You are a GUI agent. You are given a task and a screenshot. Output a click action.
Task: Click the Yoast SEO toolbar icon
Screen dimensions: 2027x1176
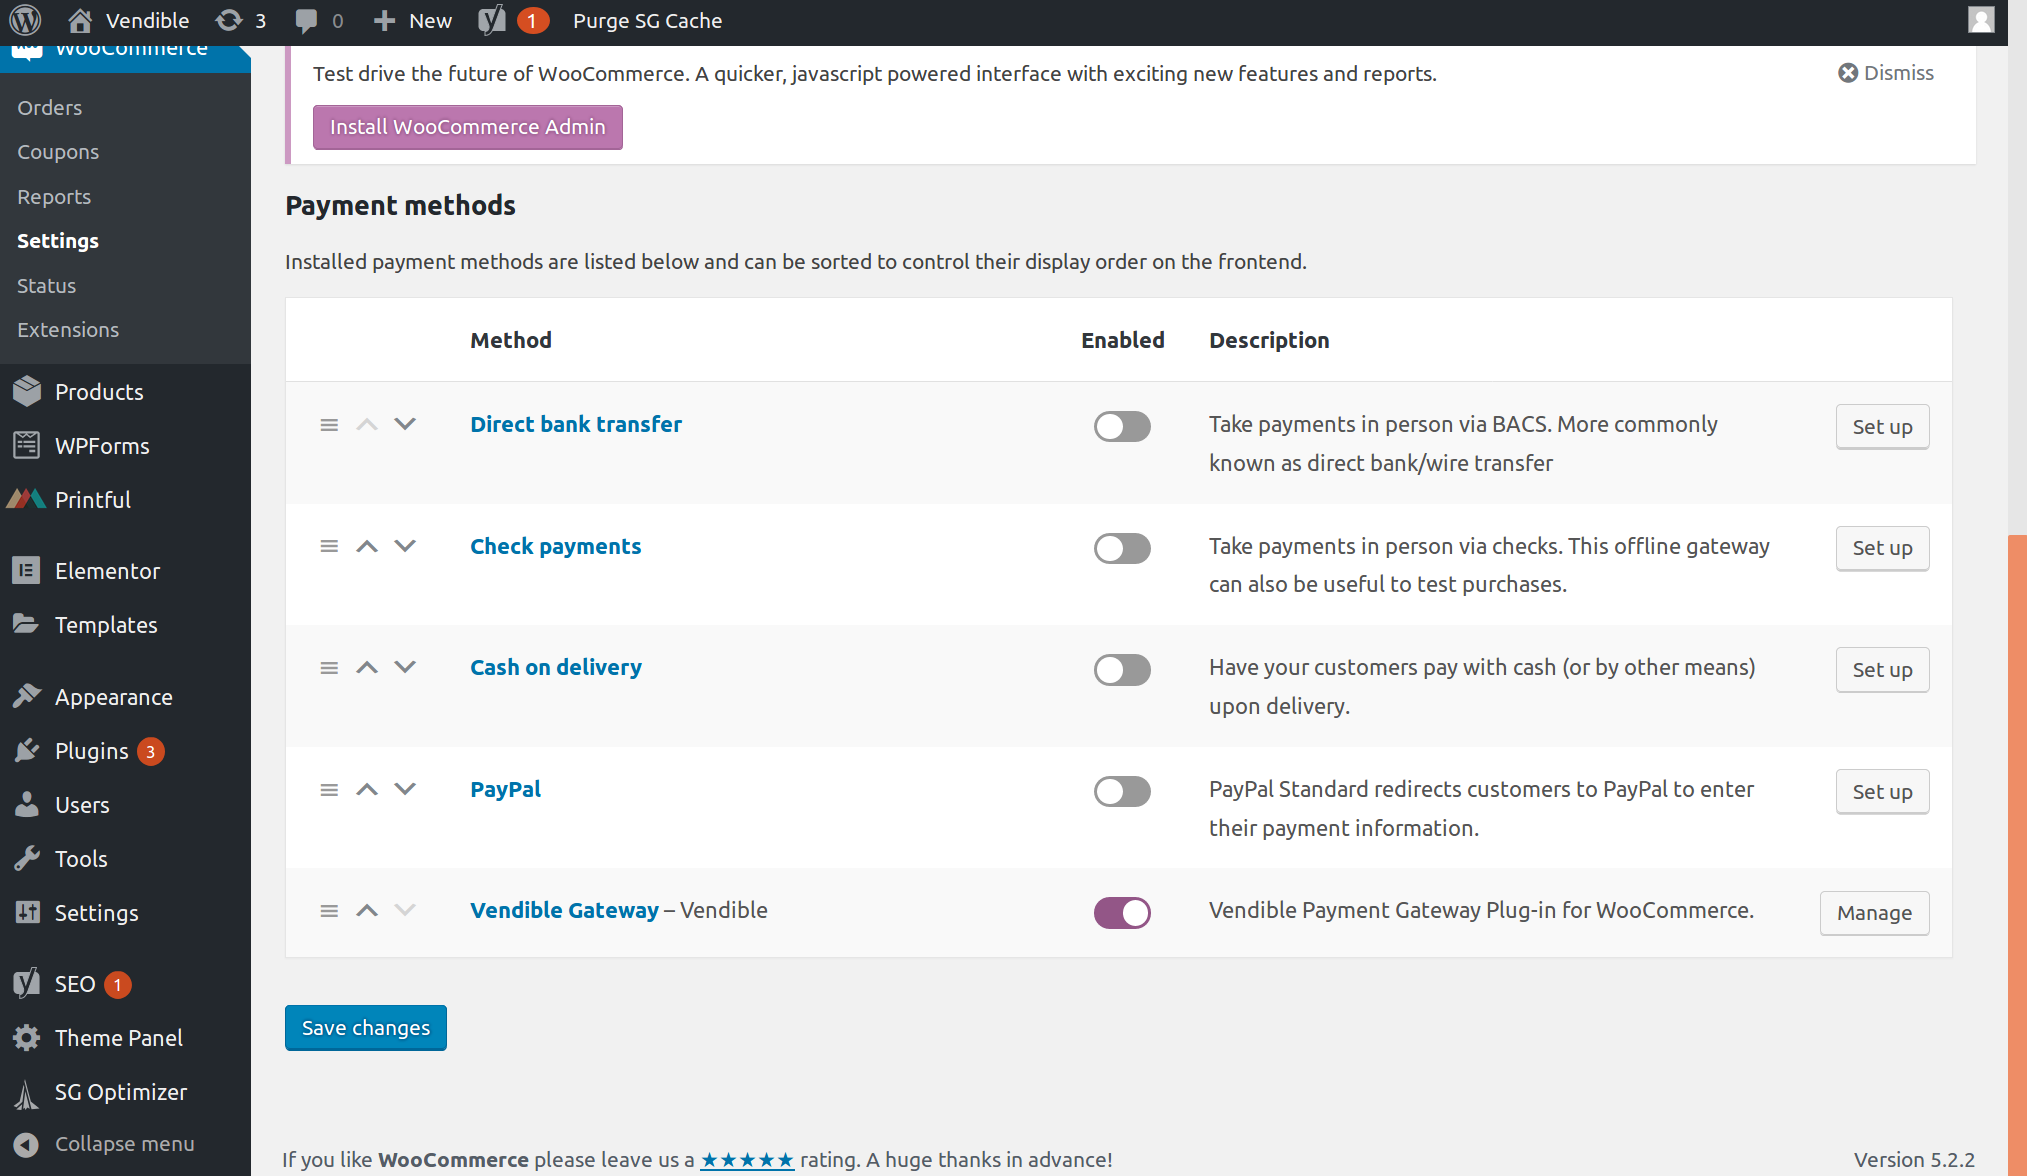tap(492, 20)
